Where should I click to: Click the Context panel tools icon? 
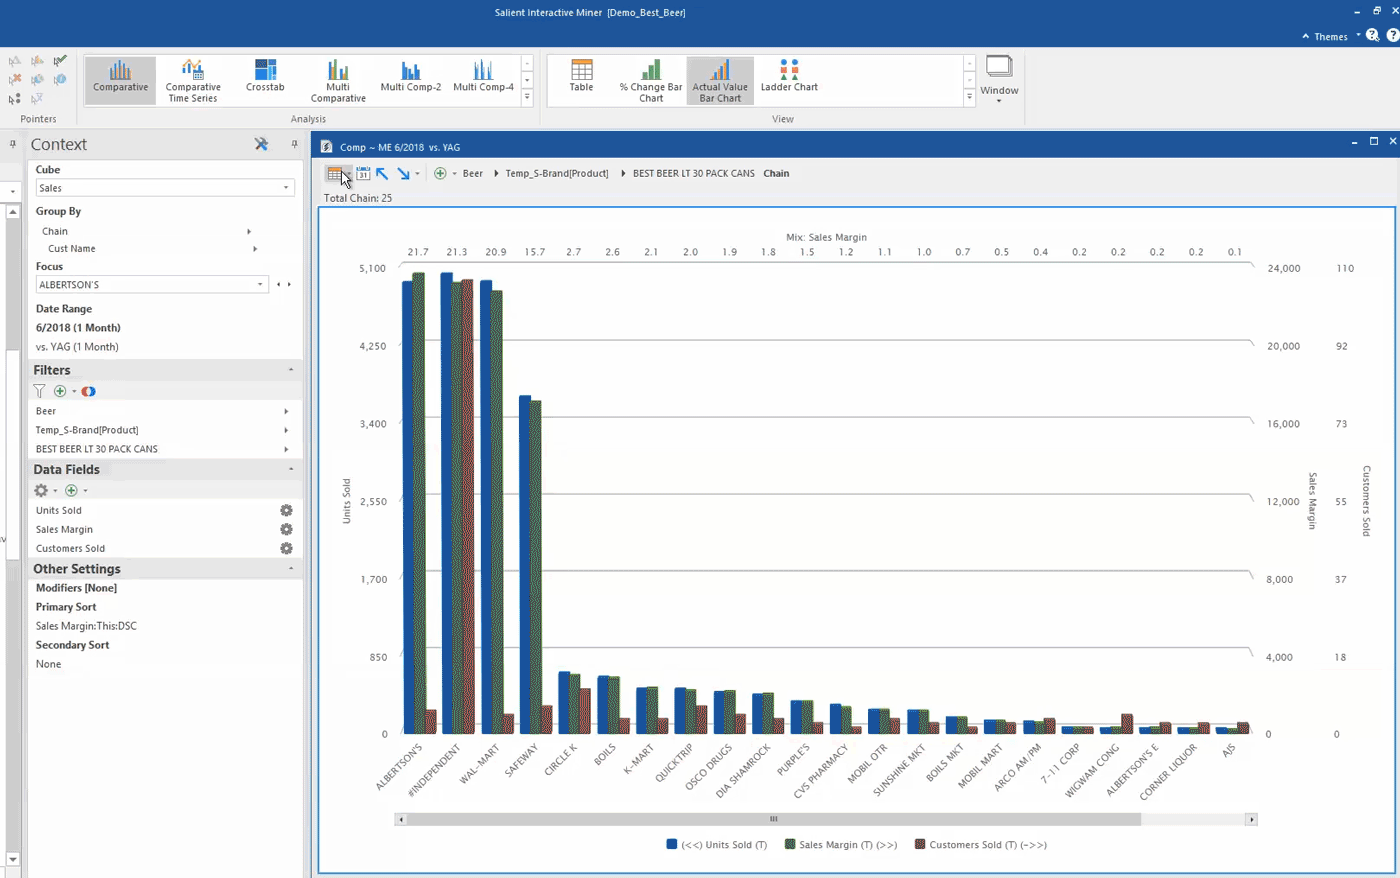click(262, 144)
